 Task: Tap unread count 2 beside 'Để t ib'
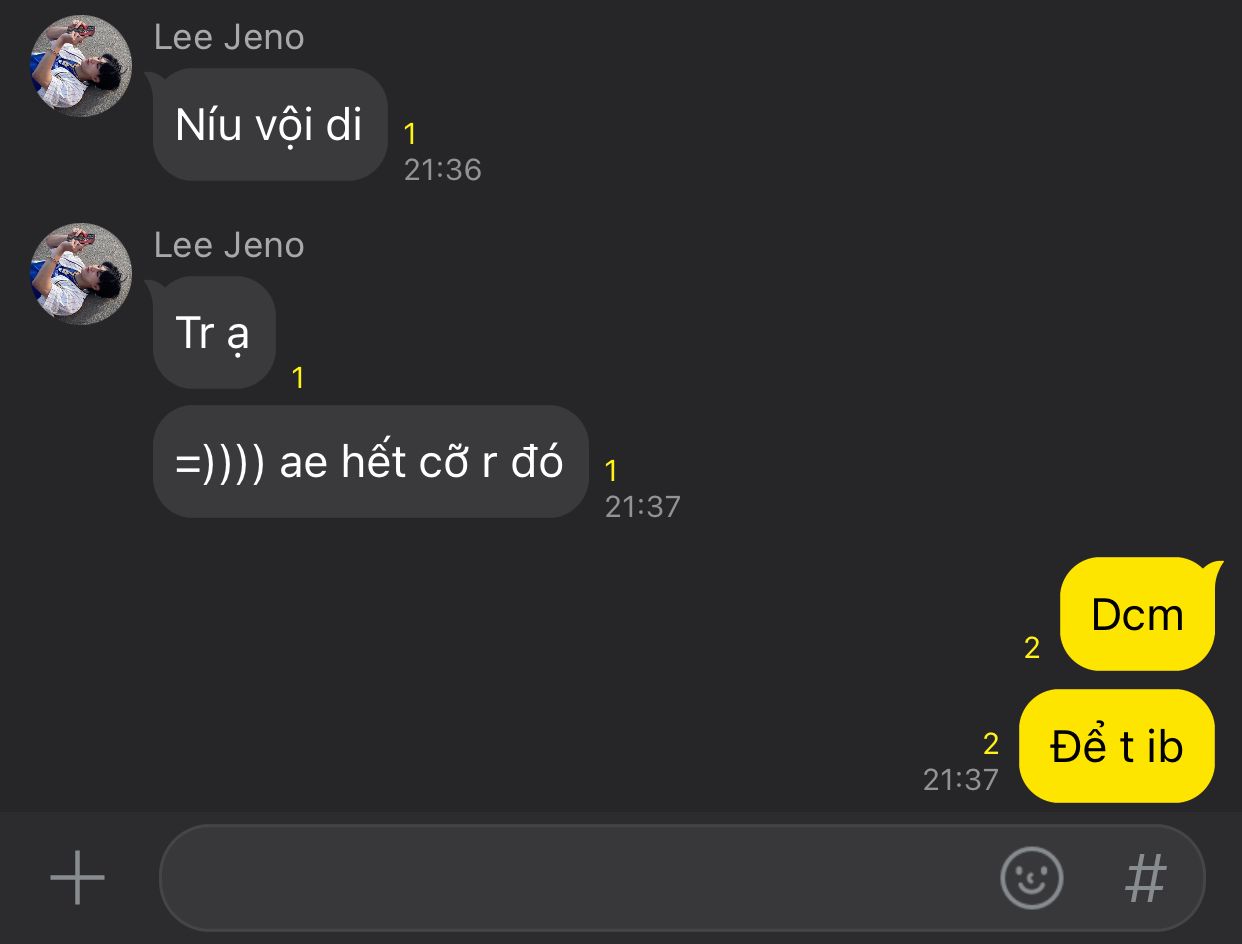coord(991,744)
